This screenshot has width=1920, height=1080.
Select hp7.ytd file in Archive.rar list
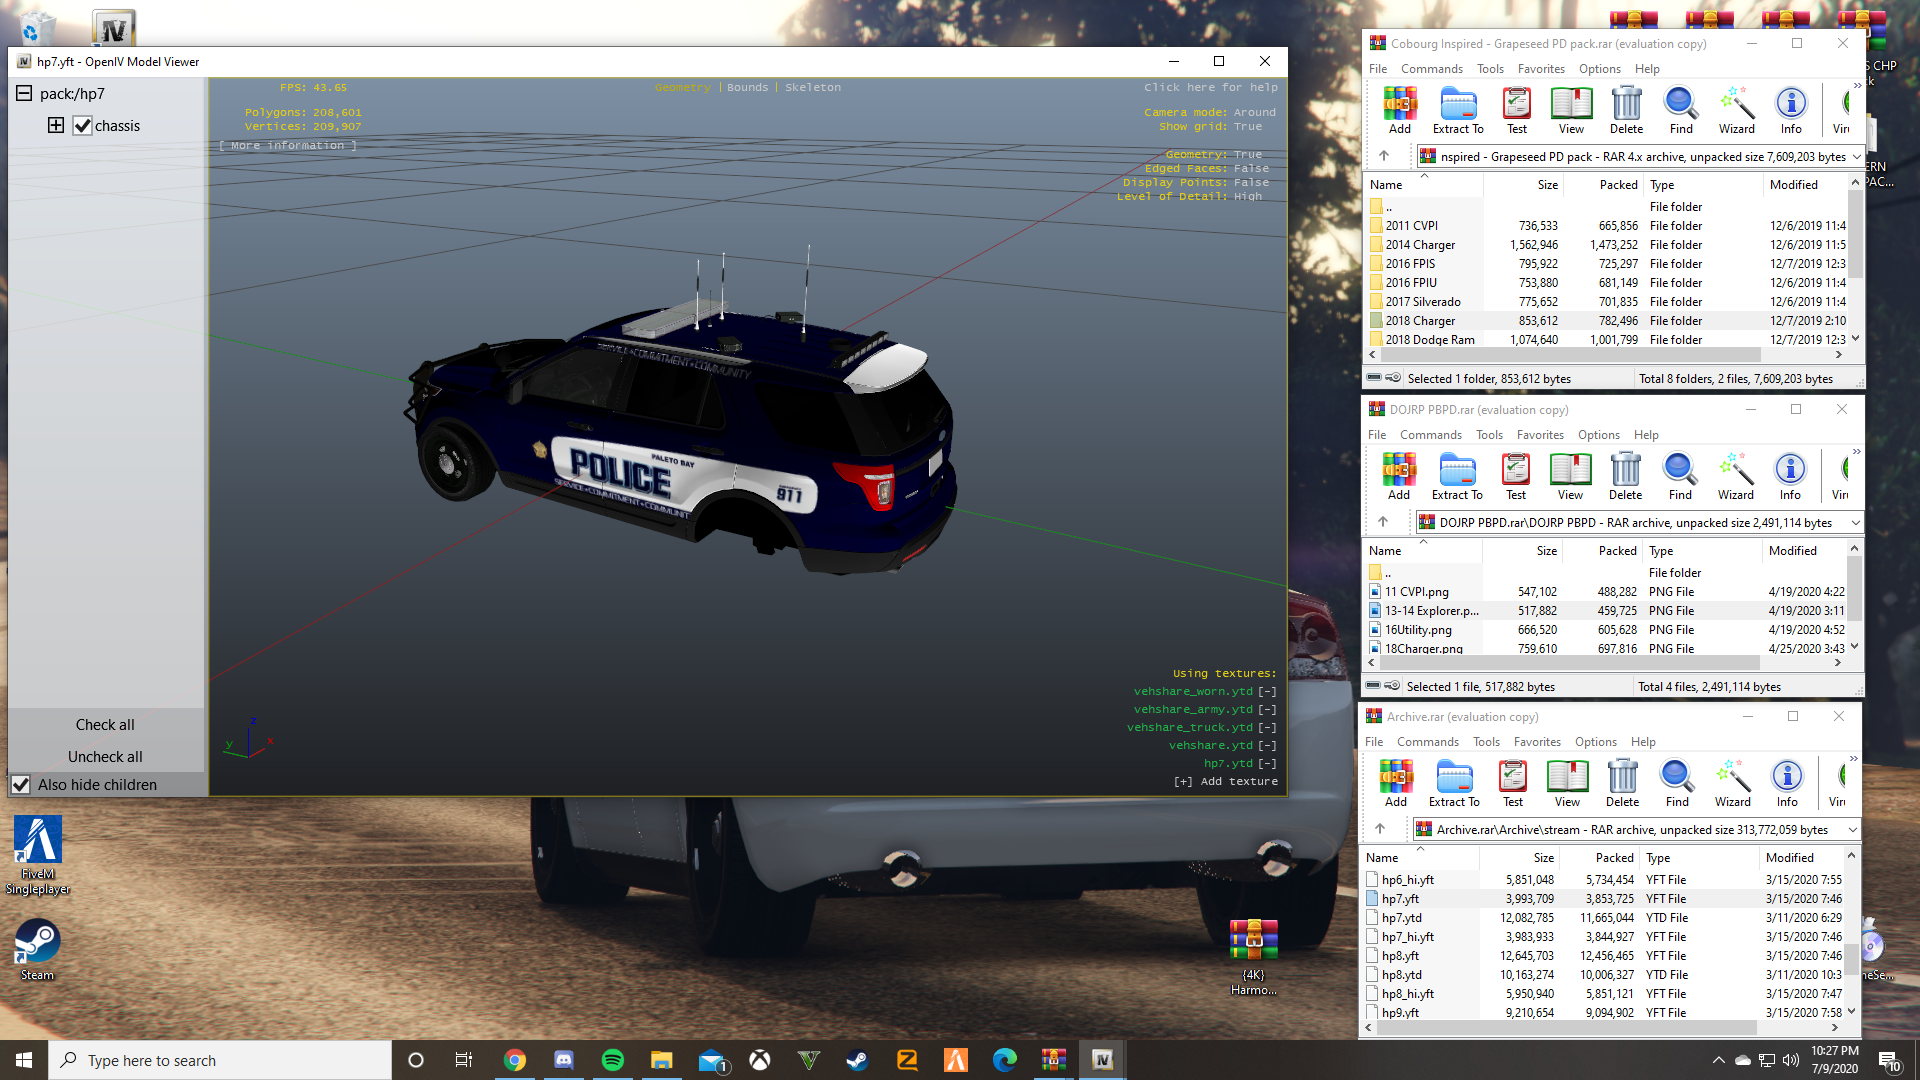click(x=1401, y=918)
